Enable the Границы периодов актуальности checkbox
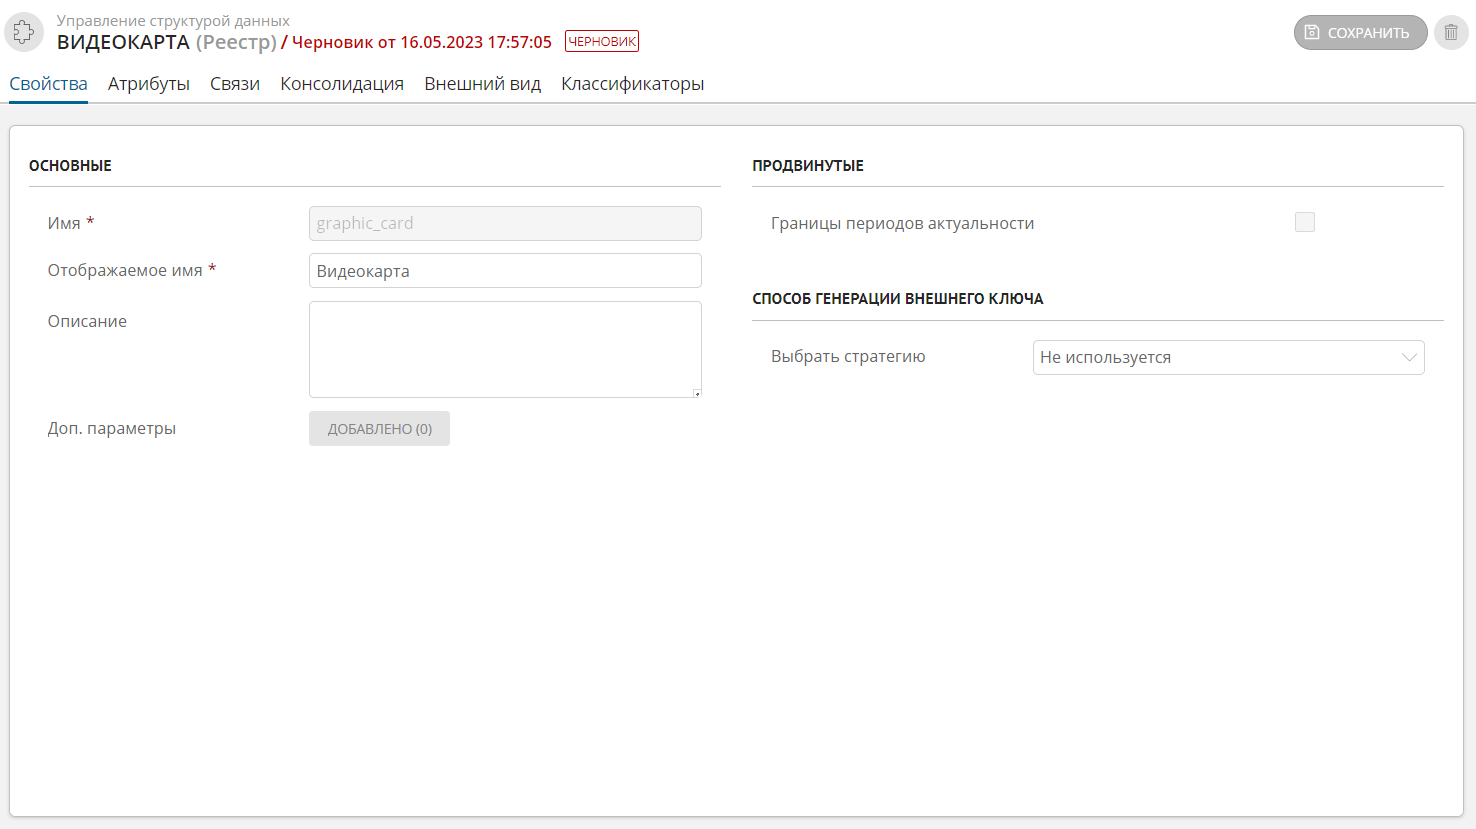 click(1305, 223)
